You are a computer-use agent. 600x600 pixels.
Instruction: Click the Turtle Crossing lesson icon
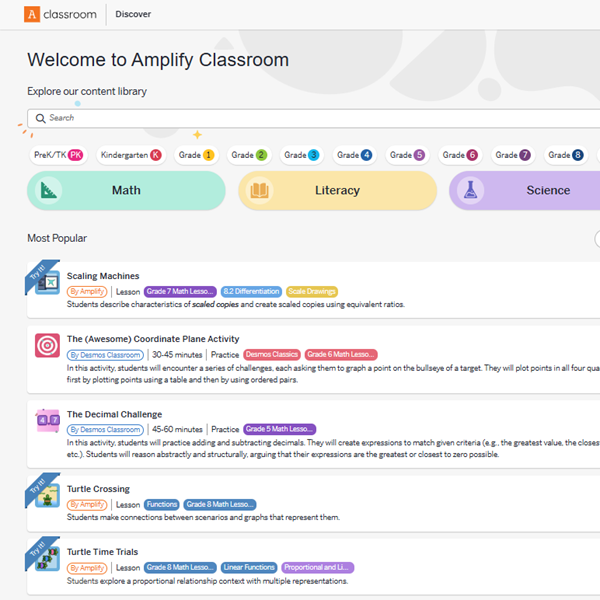point(47,495)
